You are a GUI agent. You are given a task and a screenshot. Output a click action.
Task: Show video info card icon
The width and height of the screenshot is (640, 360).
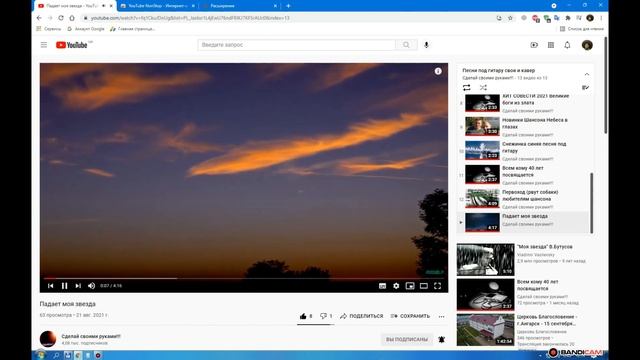(438, 71)
